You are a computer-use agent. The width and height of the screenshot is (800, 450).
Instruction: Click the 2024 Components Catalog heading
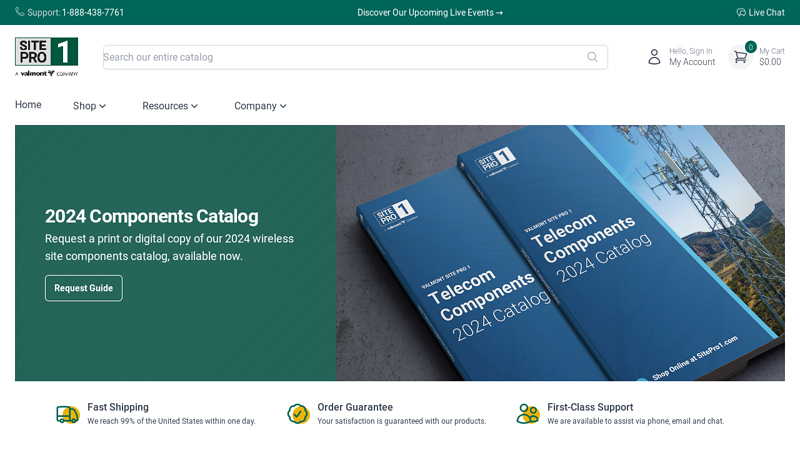pos(152,216)
